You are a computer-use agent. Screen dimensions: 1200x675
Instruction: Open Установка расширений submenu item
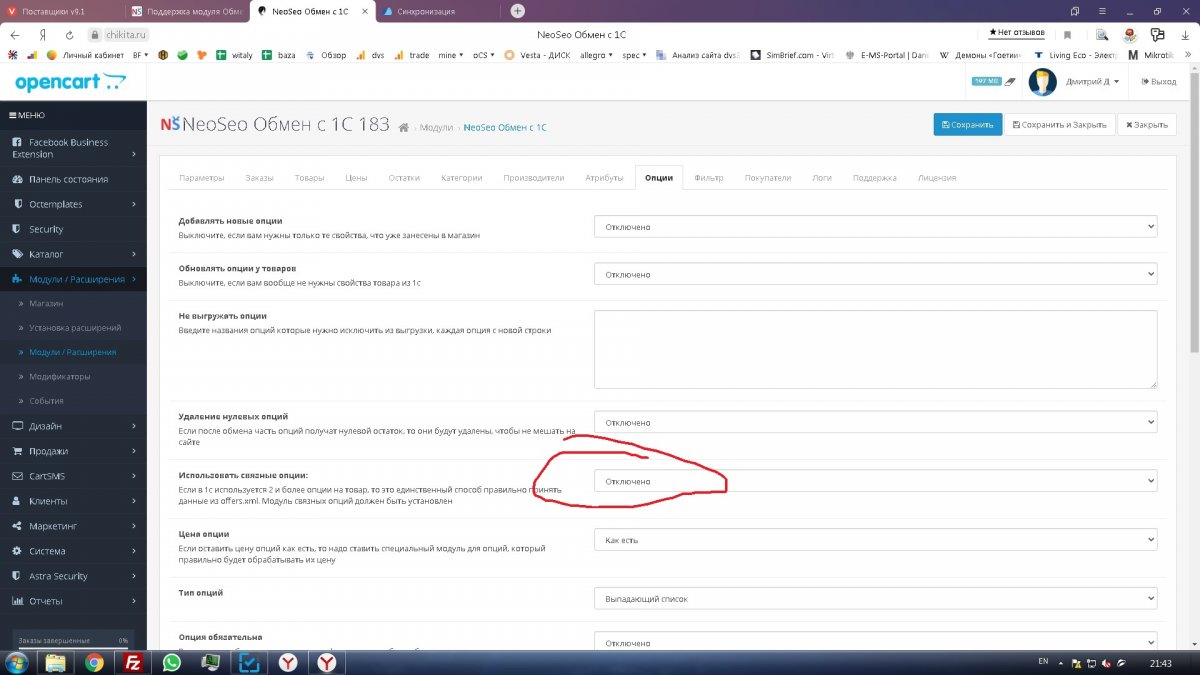click(73, 328)
